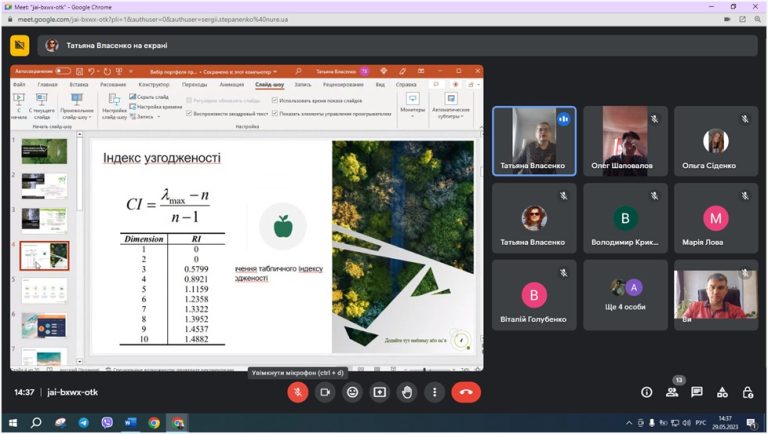Viewport: 768px width, 434px height.
Task: Click the present screen button
Action: [x=380, y=392]
